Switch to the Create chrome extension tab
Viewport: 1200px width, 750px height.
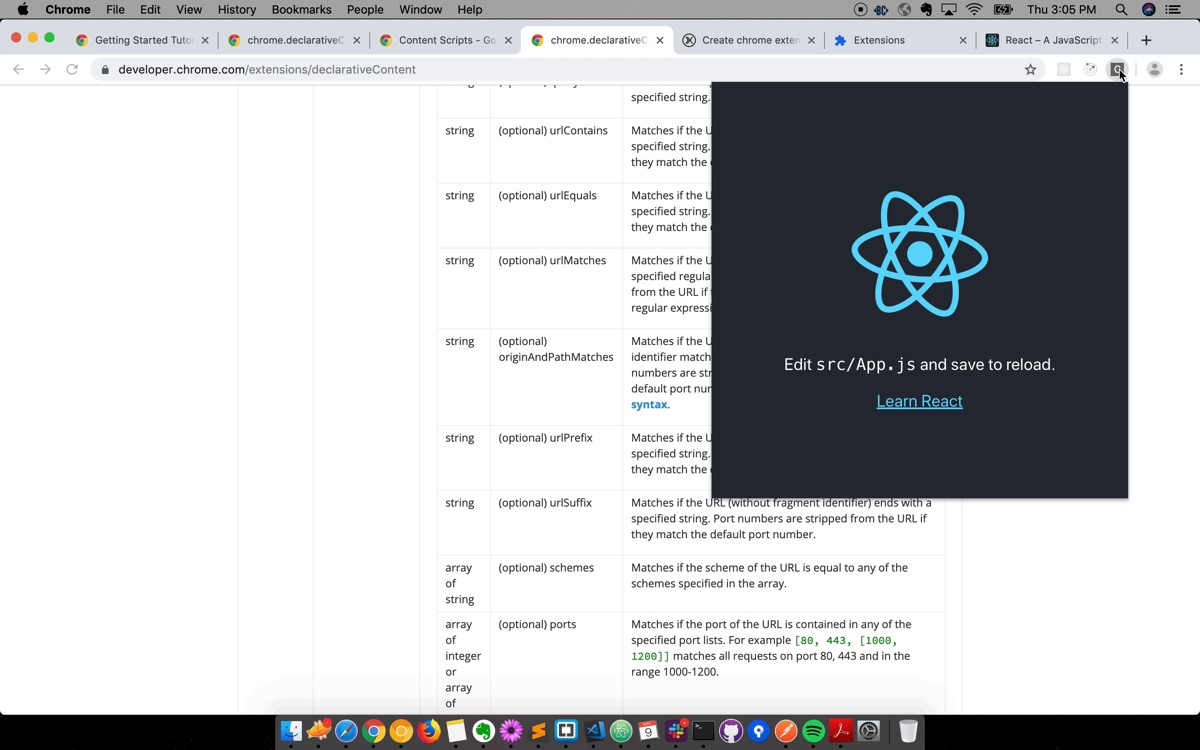(x=749, y=40)
